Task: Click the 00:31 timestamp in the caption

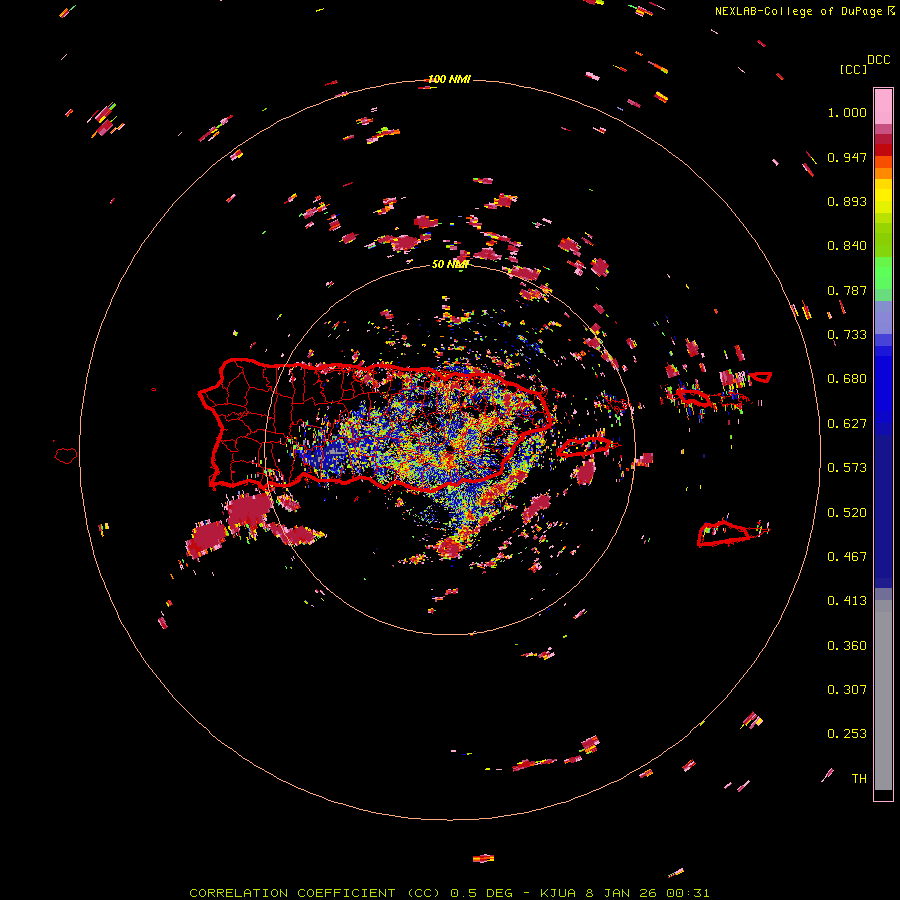Action: [688, 893]
